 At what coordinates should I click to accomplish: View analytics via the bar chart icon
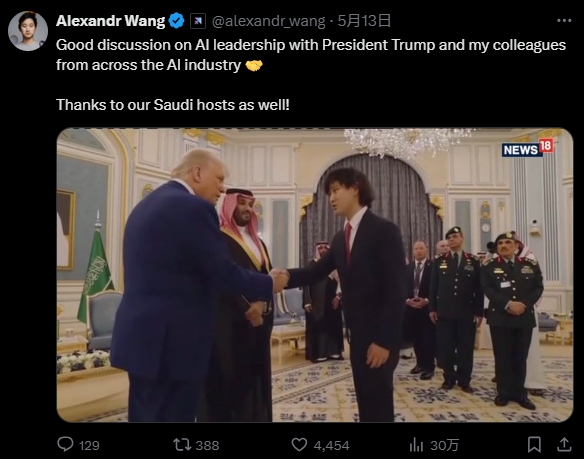[416, 444]
